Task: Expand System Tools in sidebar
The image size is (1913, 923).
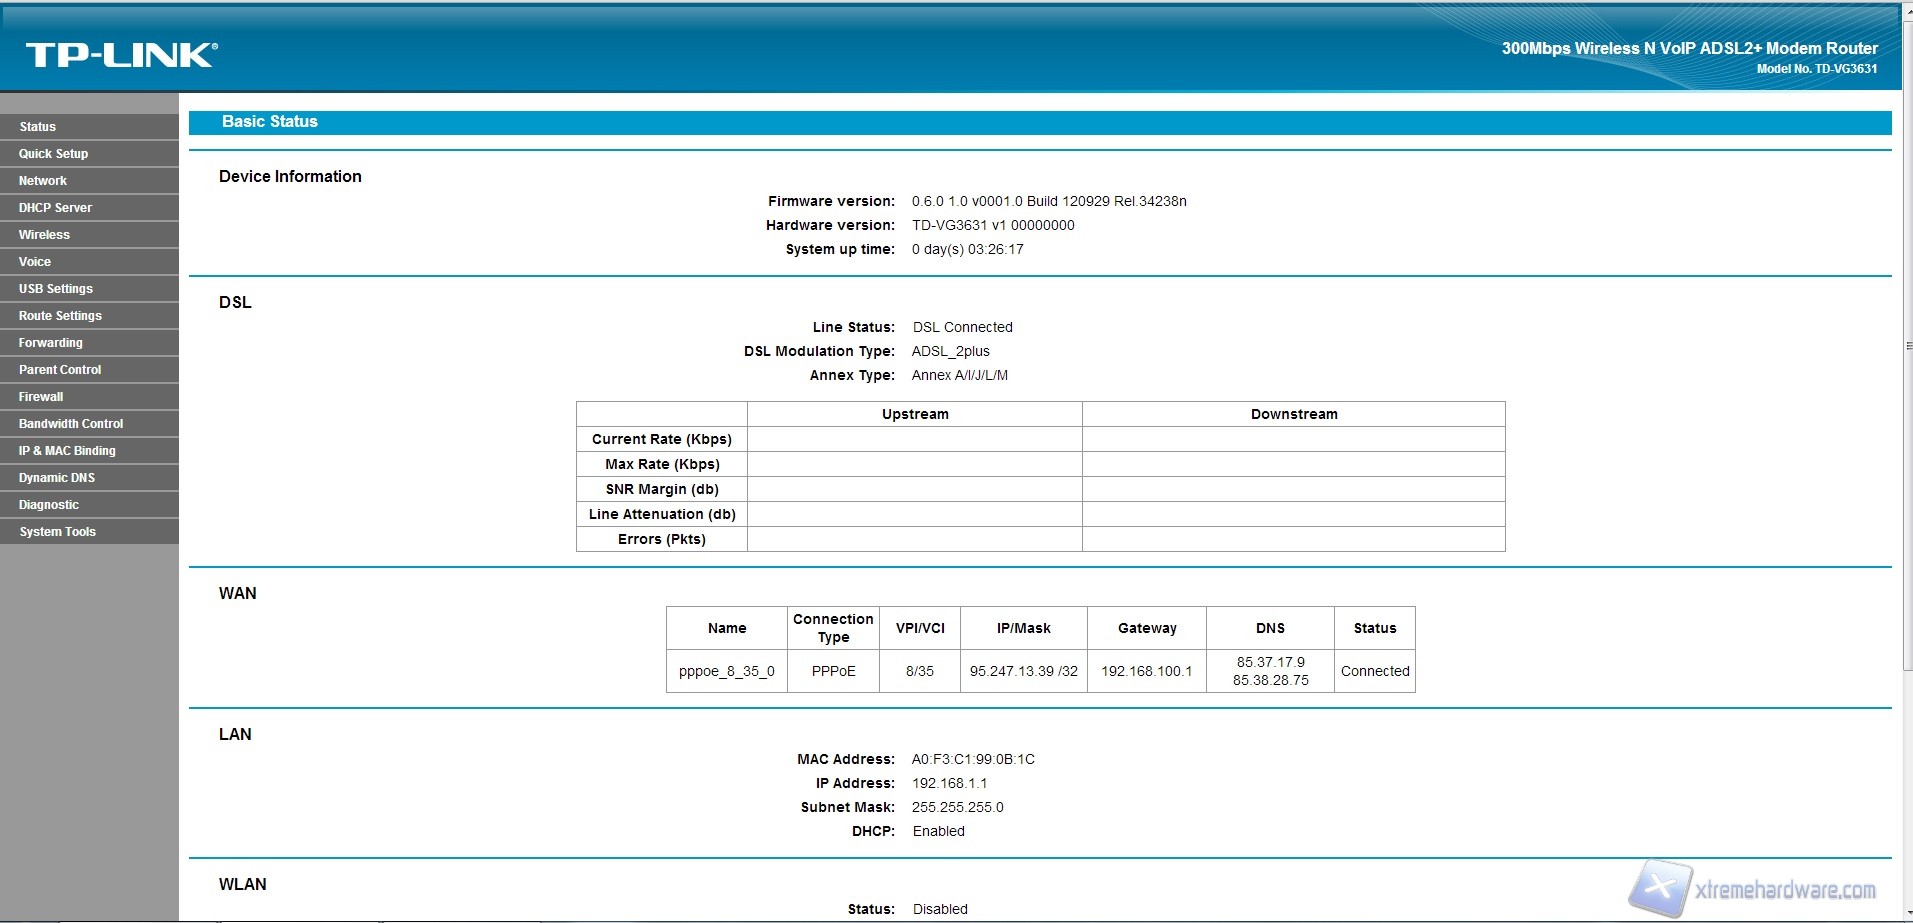Action: pos(57,532)
